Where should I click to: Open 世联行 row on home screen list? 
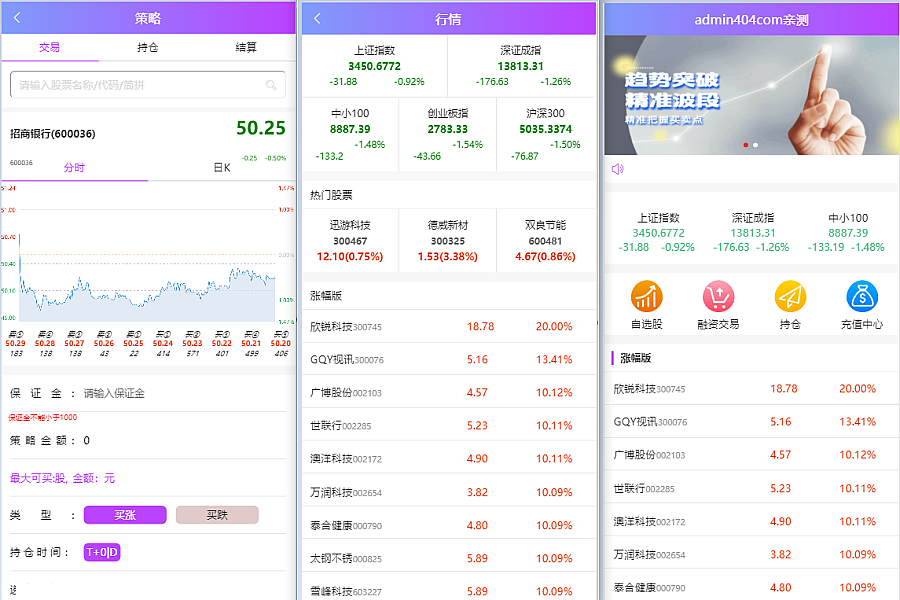click(x=751, y=488)
